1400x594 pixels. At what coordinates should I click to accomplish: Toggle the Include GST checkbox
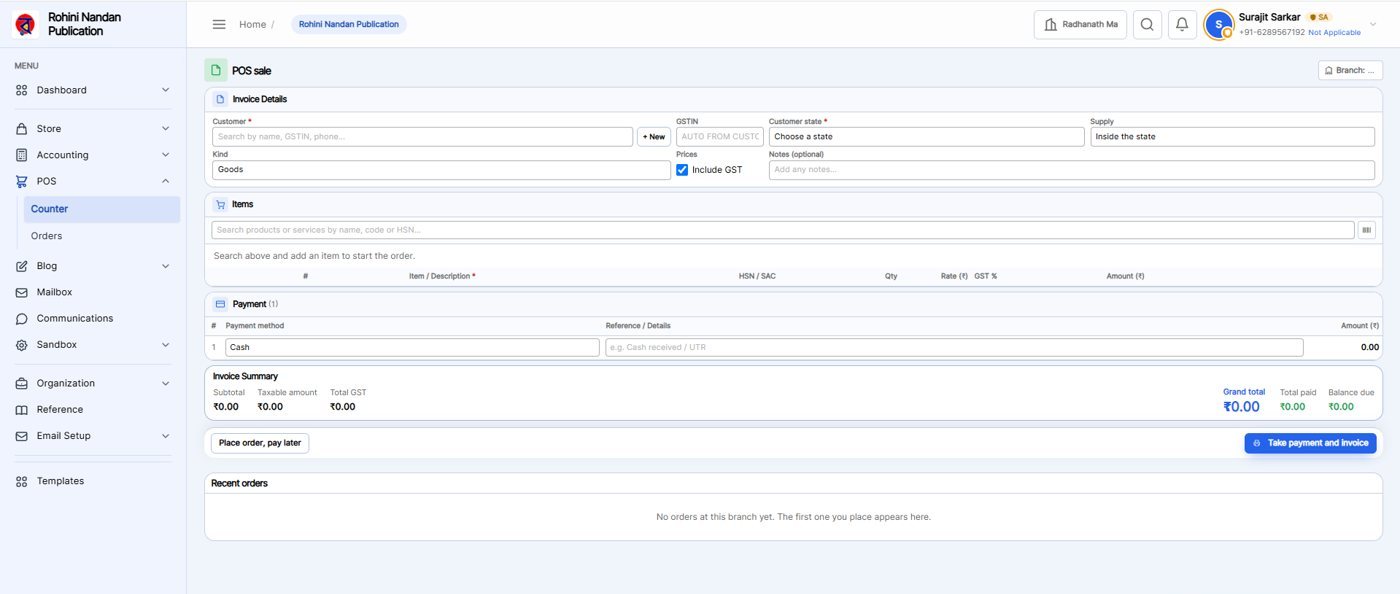click(682, 170)
